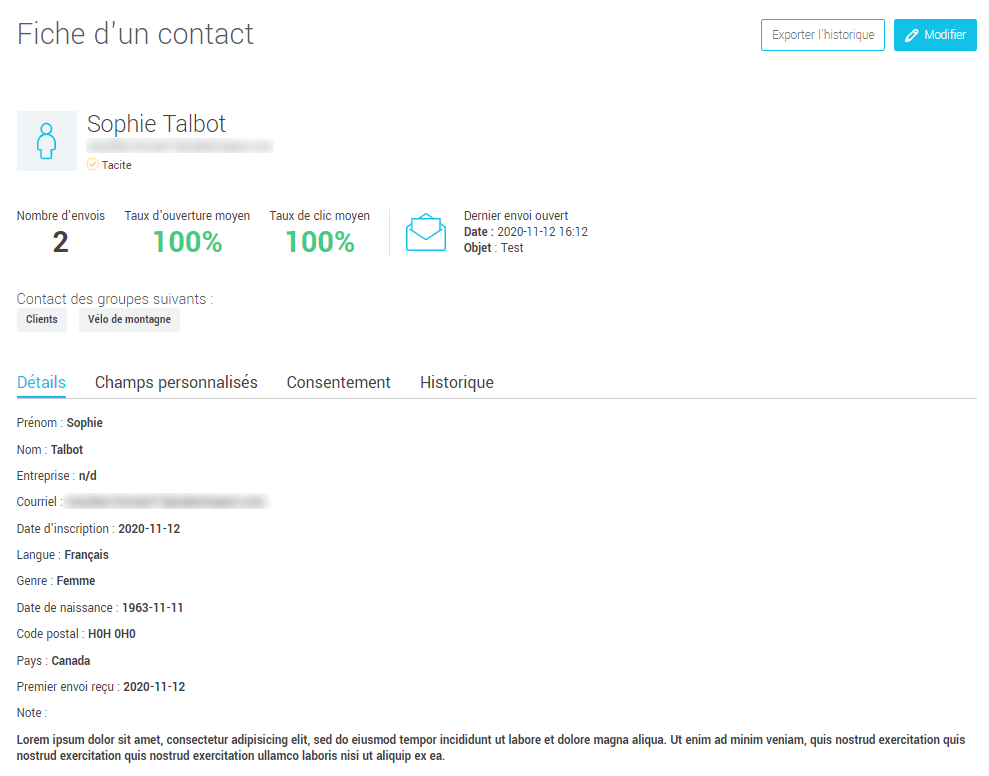Screen dimensions: 989x776
Task: Select the Détails tab
Action: coord(41,382)
